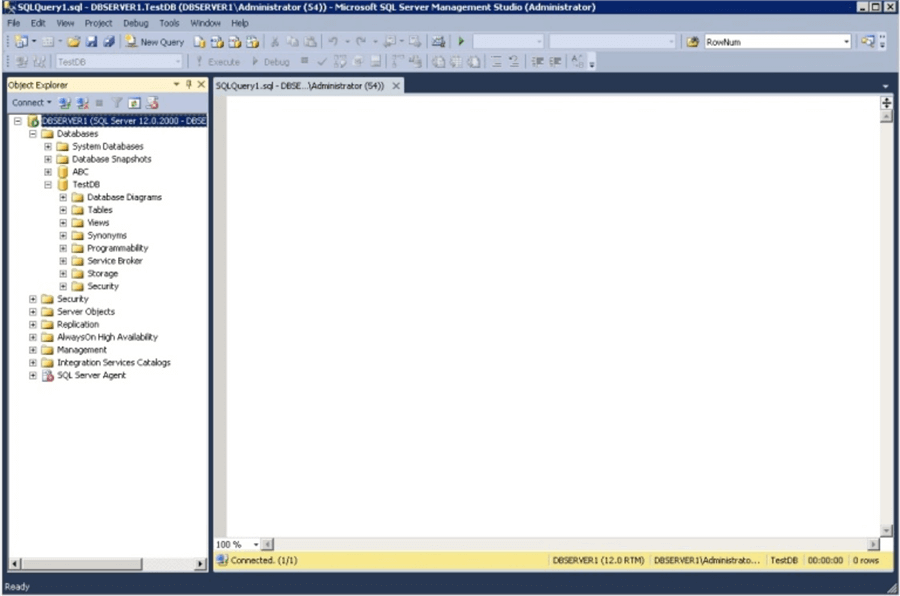Open the Help menu

tap(240, 23)
